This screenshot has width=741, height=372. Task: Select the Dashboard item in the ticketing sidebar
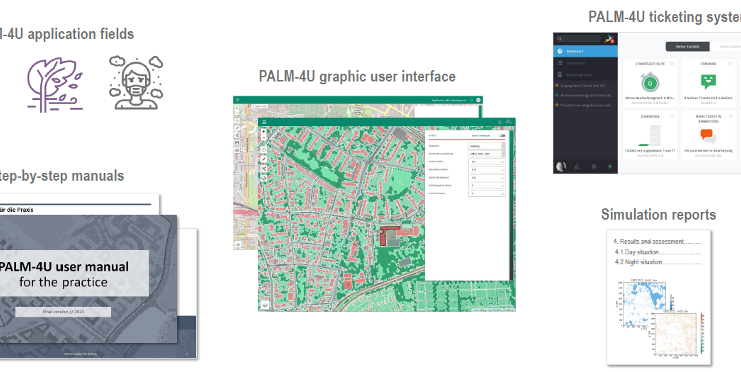[586, 51]
